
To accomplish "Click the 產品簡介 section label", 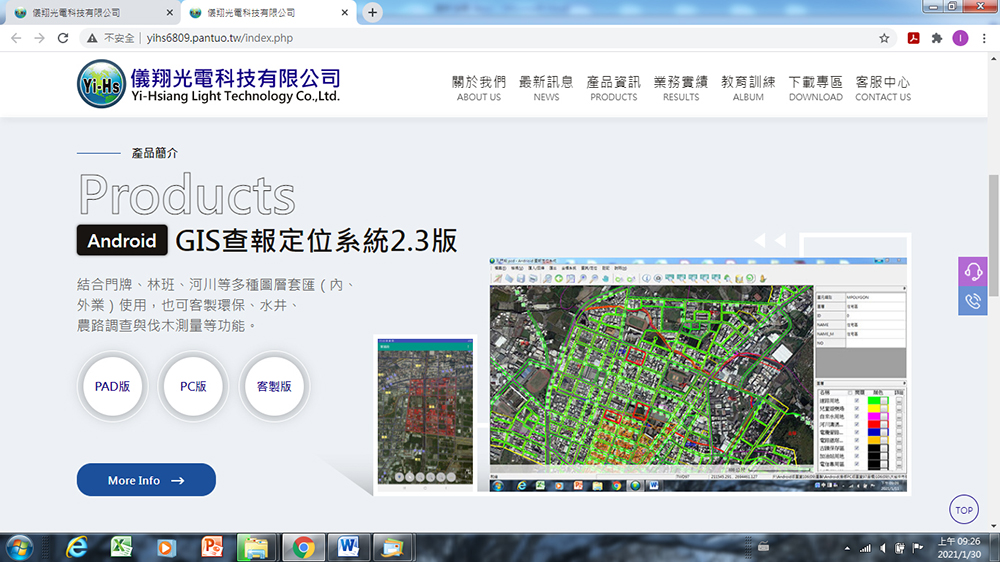I will (154, 153).
